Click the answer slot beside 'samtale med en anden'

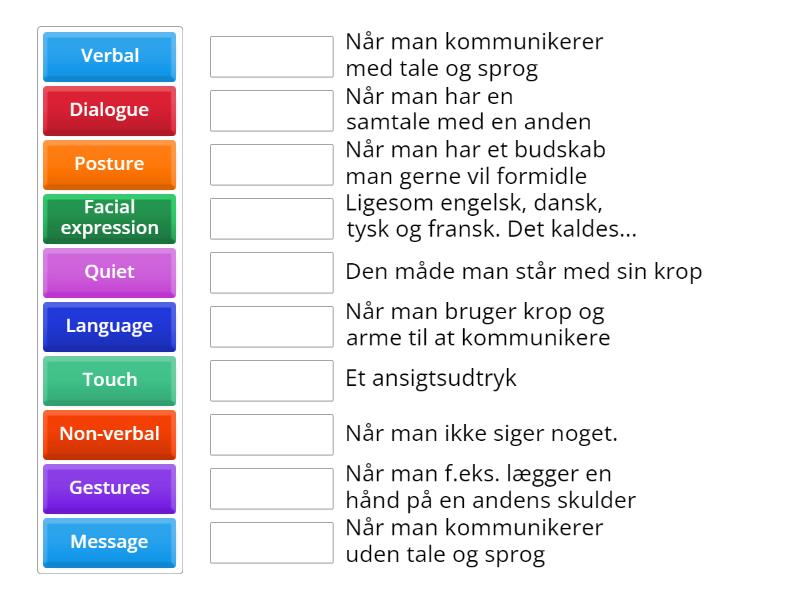(270, 110)
